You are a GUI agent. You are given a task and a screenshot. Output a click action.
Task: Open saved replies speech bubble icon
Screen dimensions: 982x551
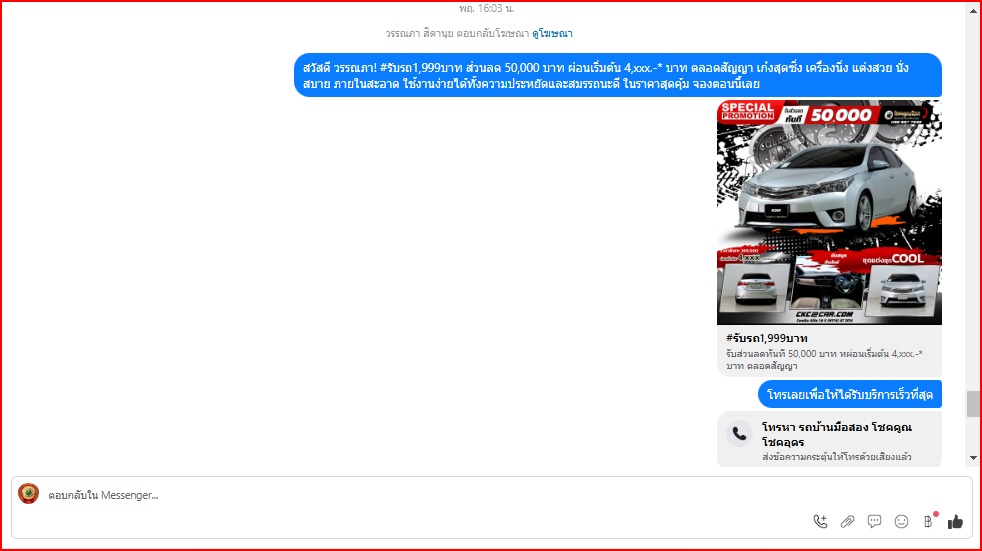pos(874,521)
